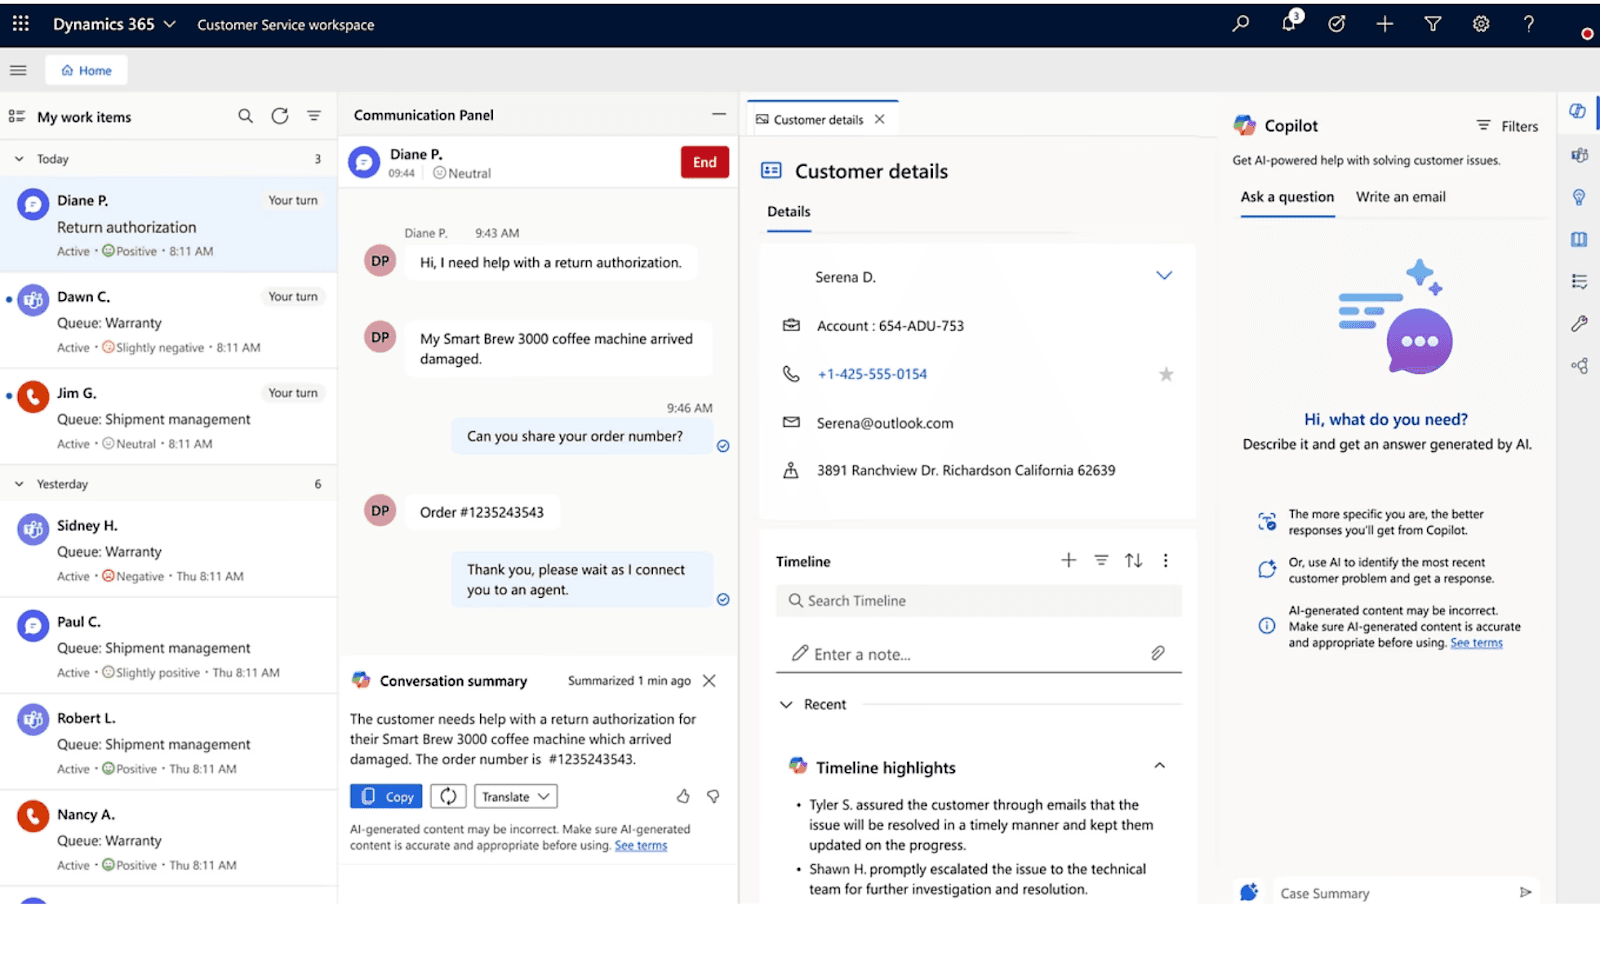Select email Serena@outlook.com
Screen dimensions: 1600x976
tap(884, 423)
